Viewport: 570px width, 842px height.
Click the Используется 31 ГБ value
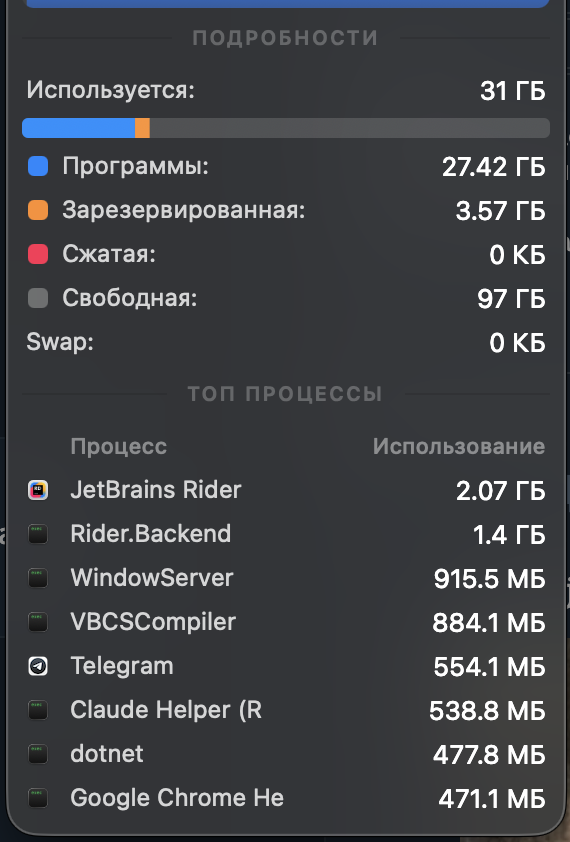pos(513,91)
